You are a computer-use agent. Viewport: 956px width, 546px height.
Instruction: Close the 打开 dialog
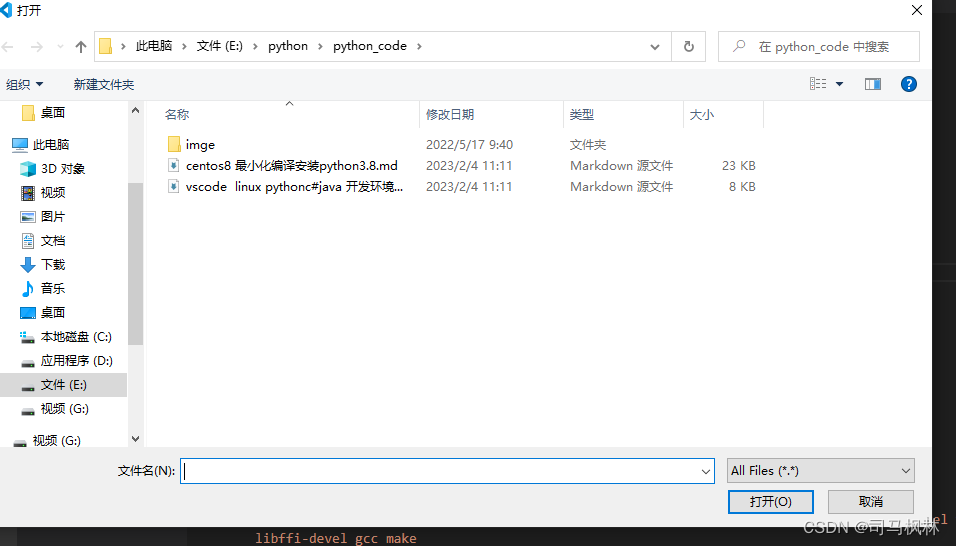point(916,10)
